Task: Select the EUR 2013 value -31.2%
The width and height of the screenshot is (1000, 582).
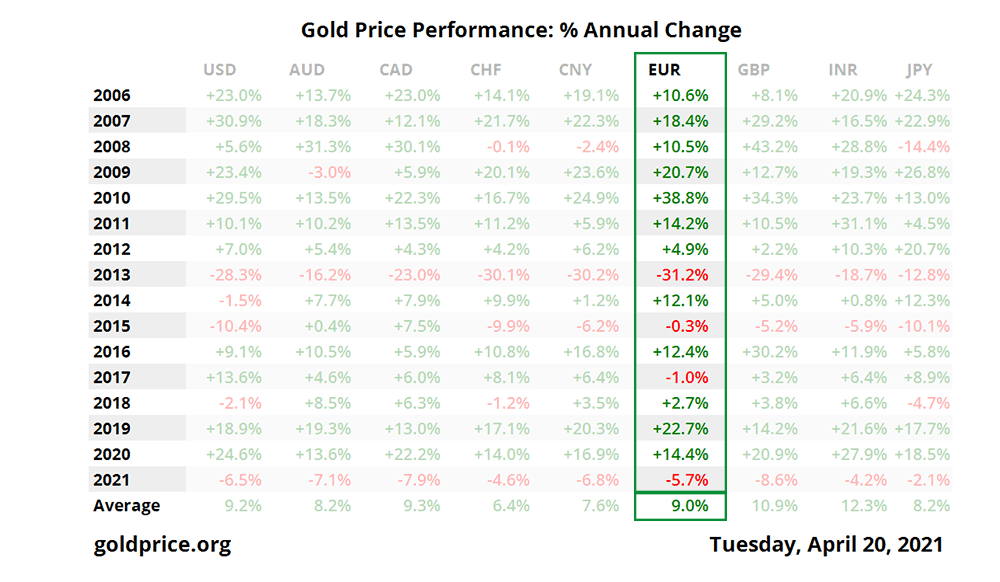Action: 680,275
